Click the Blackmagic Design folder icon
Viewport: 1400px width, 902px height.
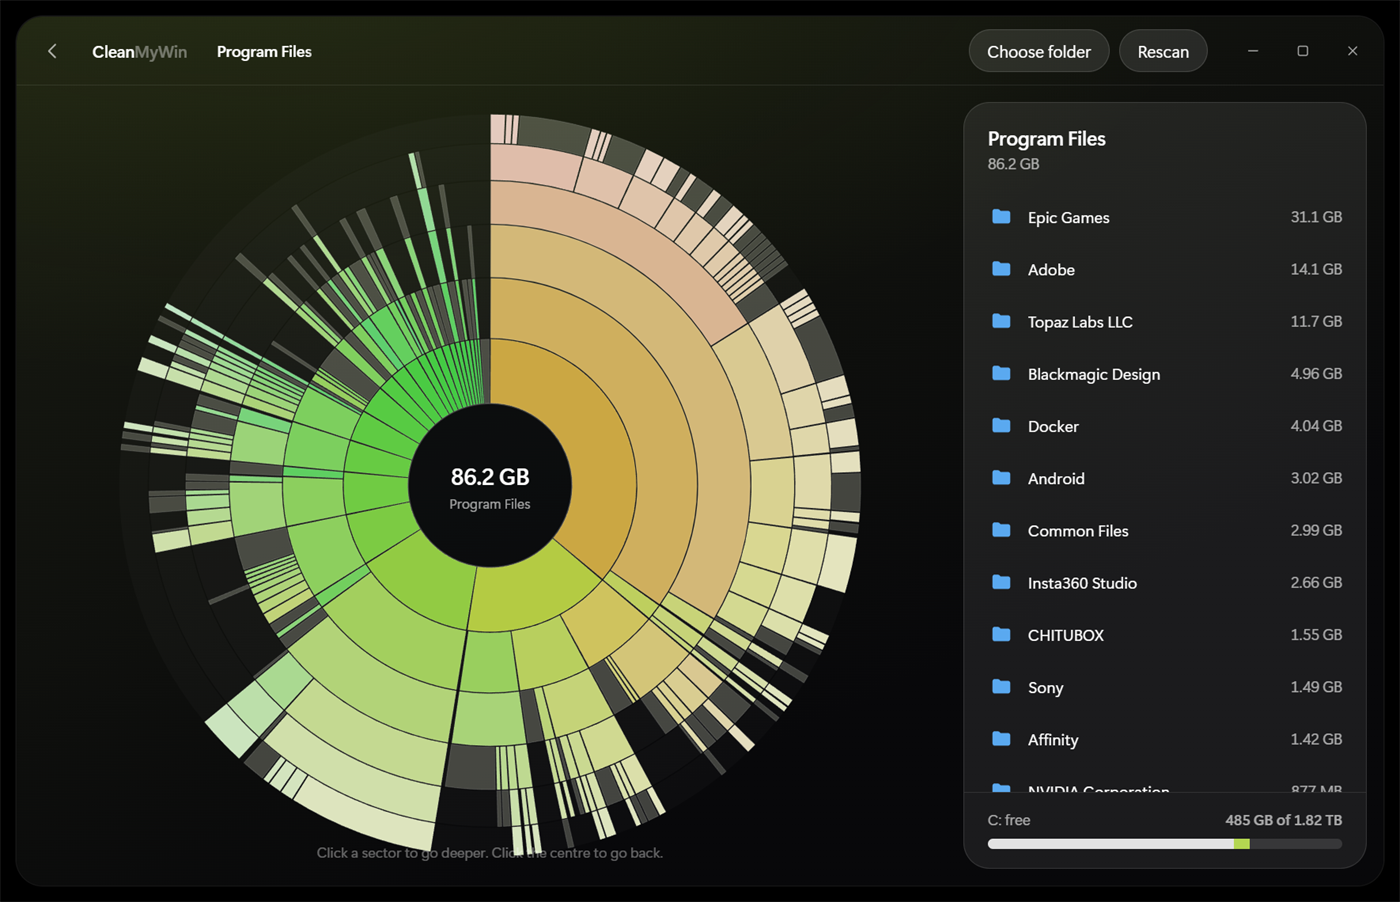pyautogui.click(x=1001, y=373)
